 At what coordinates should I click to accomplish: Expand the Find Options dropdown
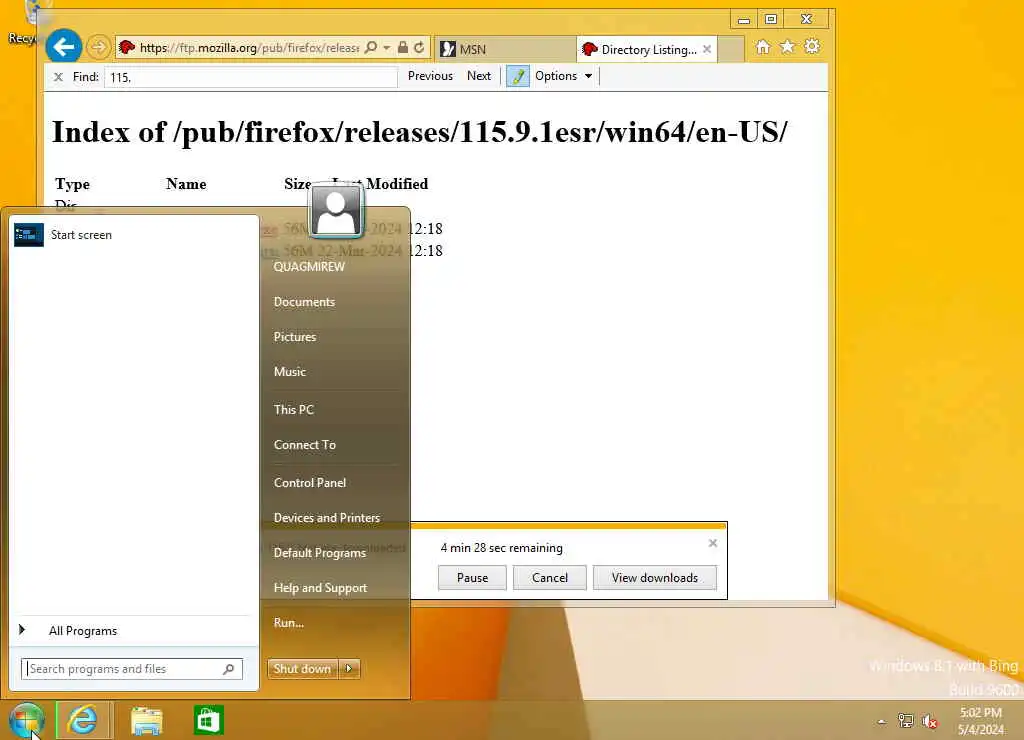(564, 76)
